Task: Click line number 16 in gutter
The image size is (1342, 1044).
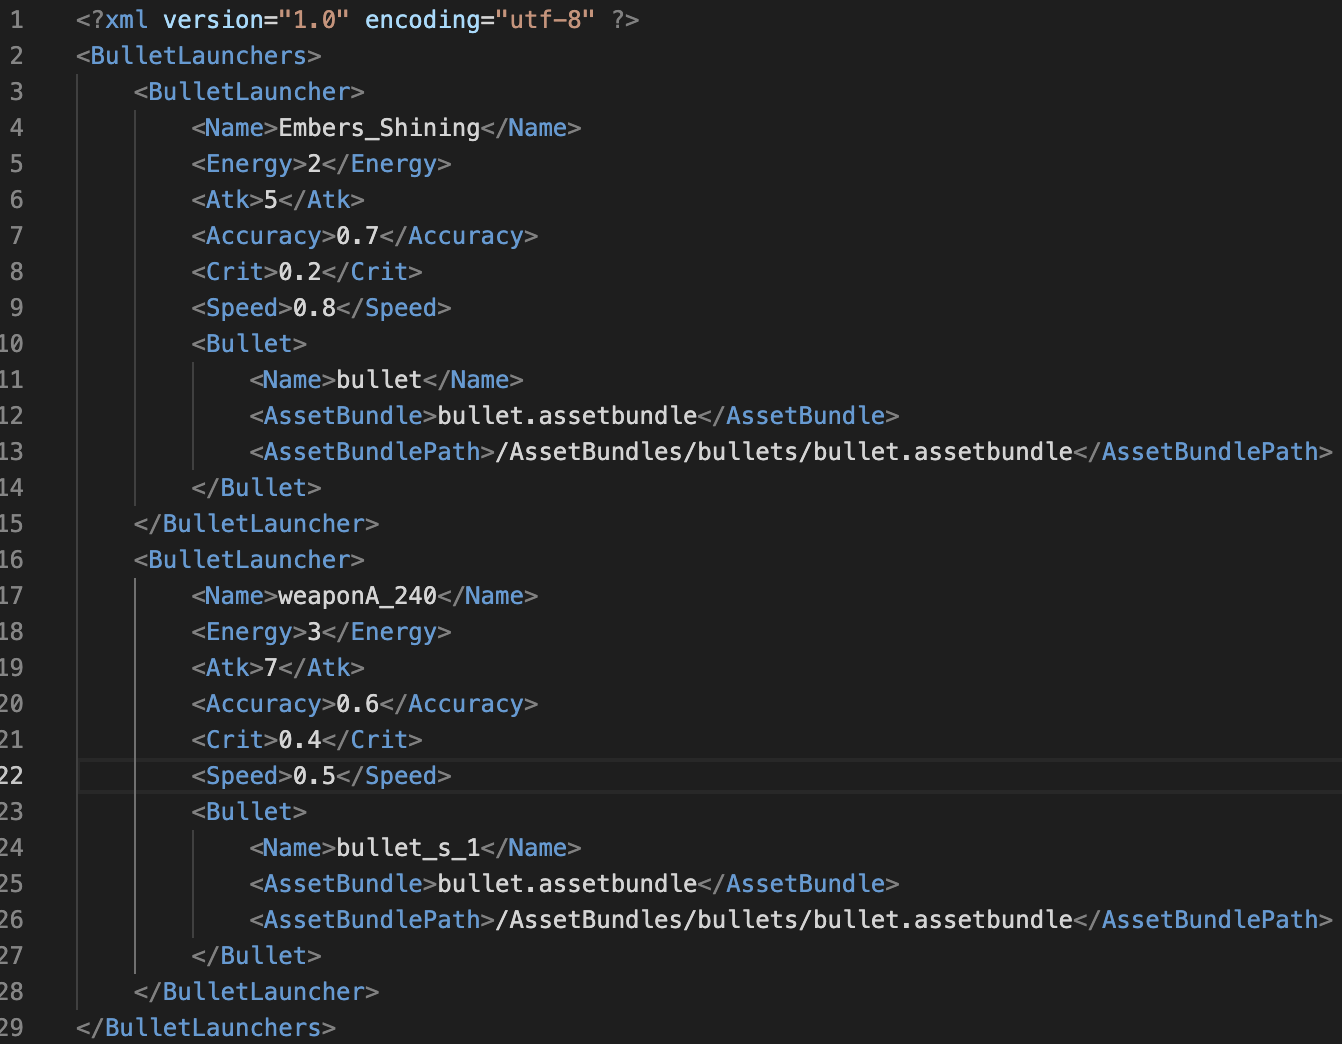Action: [x=12, y=560]
